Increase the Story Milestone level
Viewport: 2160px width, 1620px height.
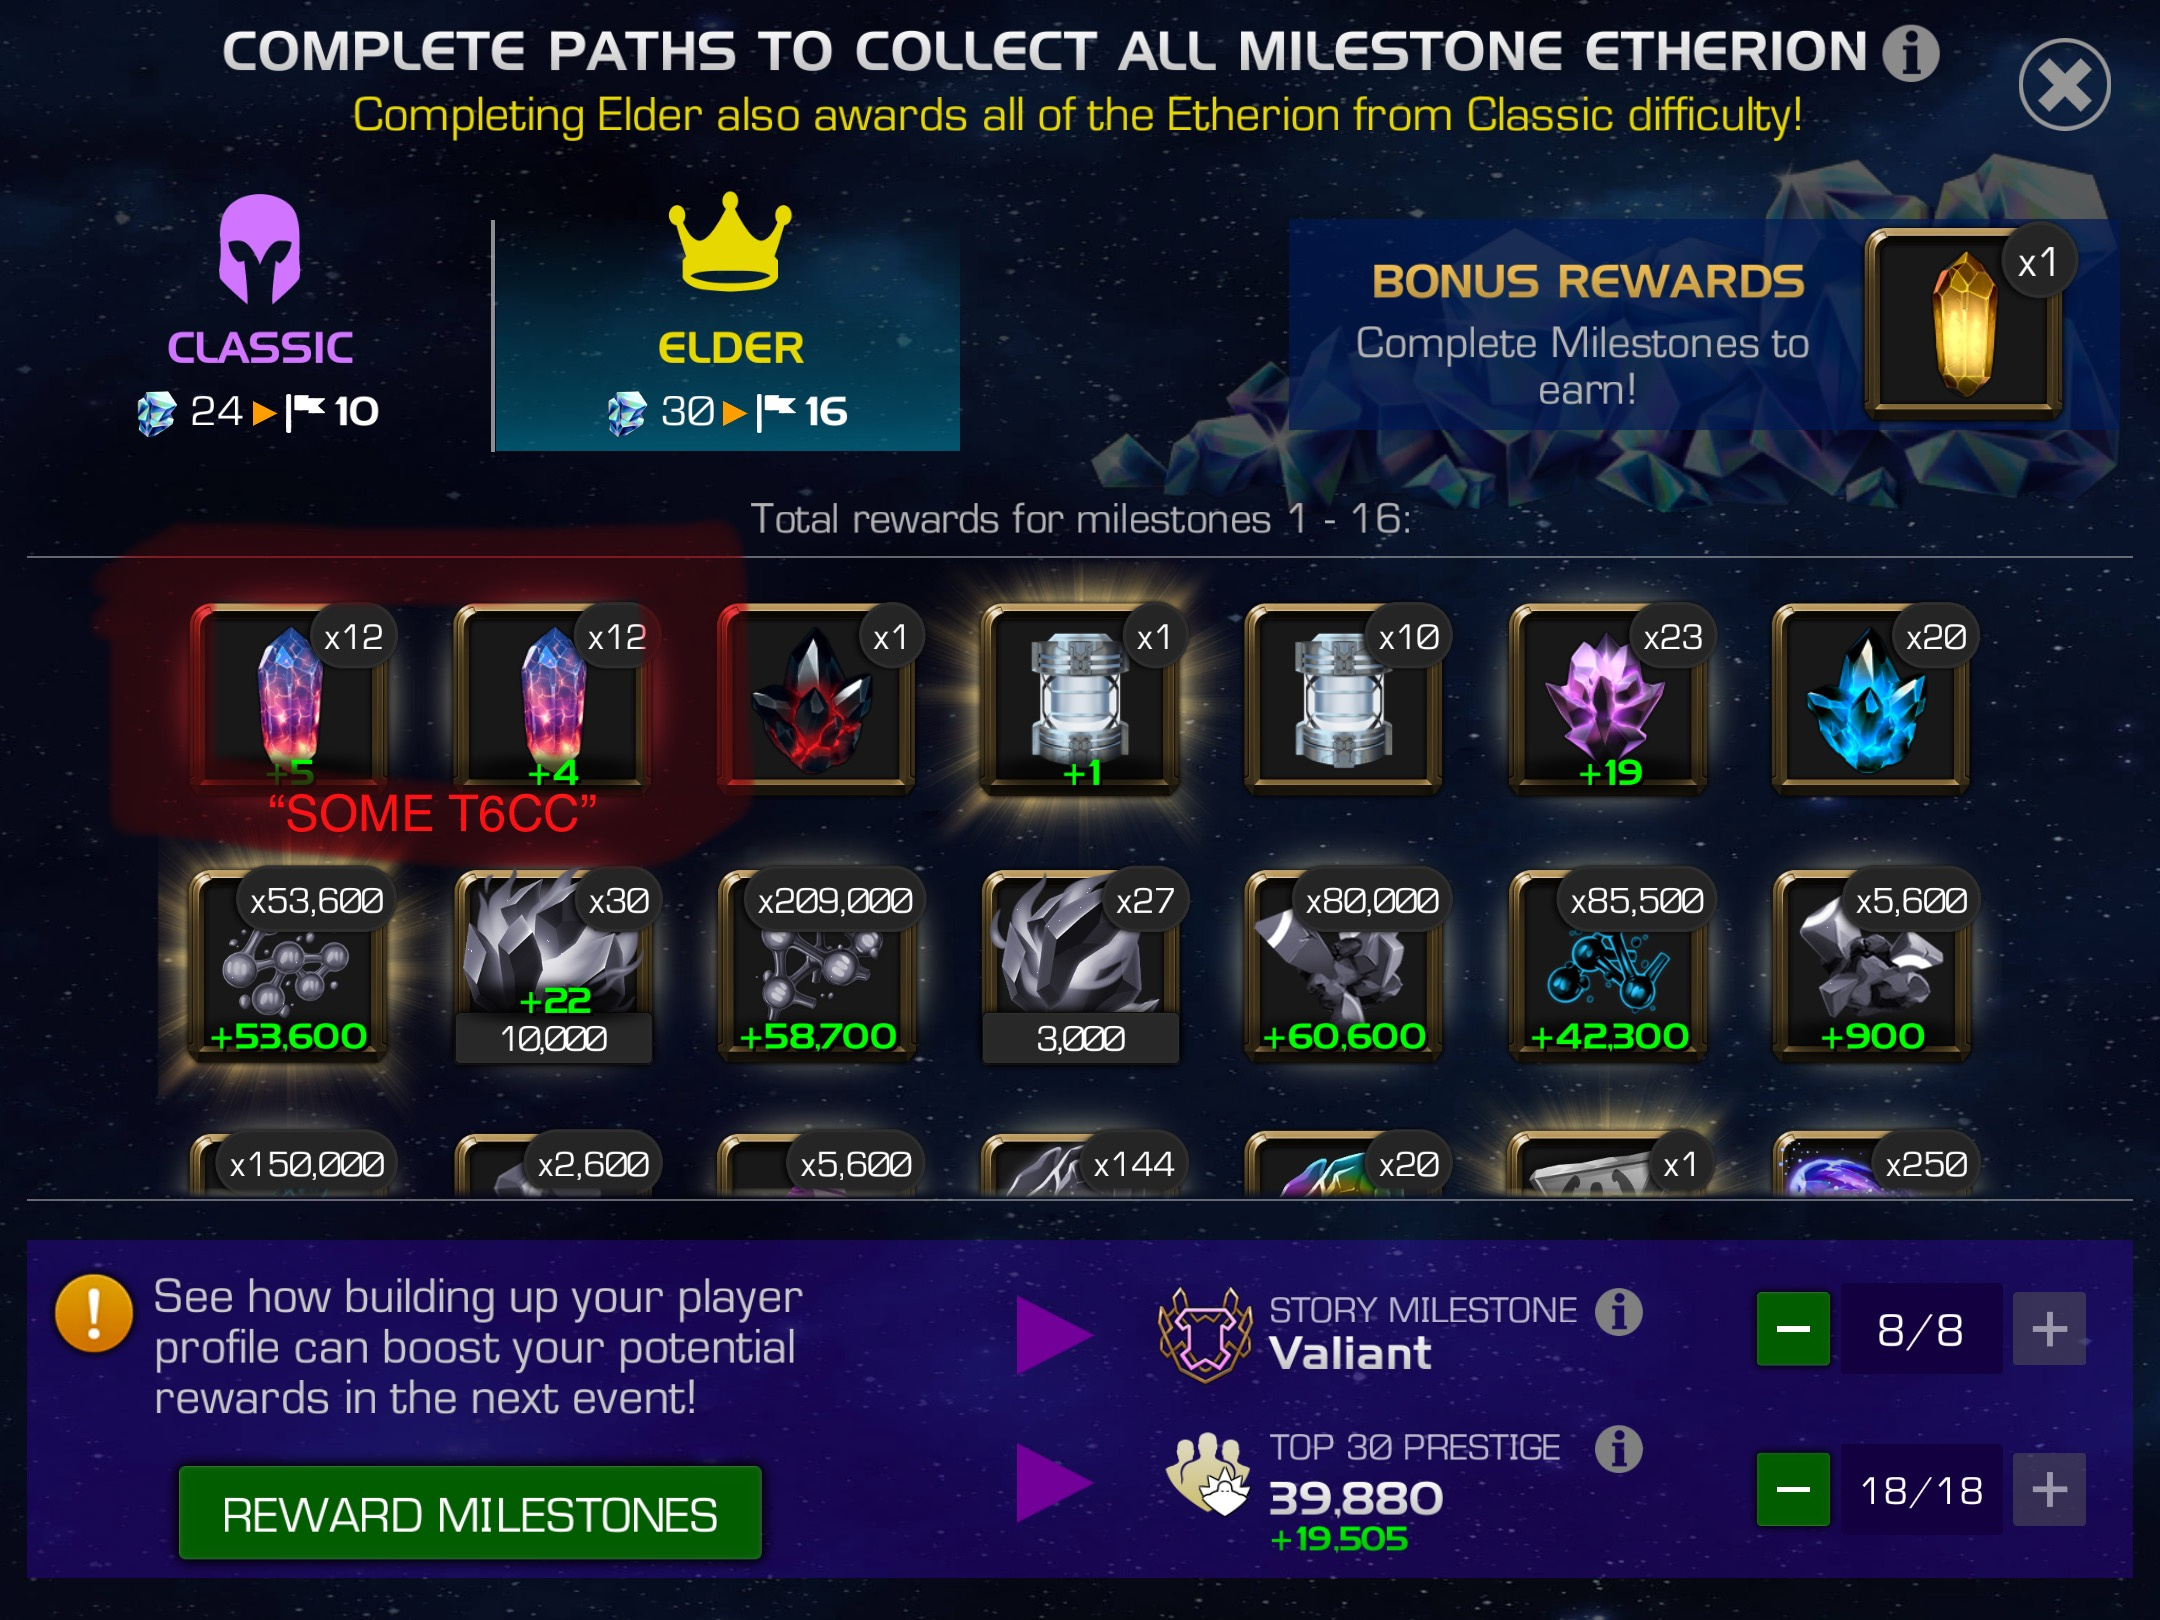click(2049, 1329)
